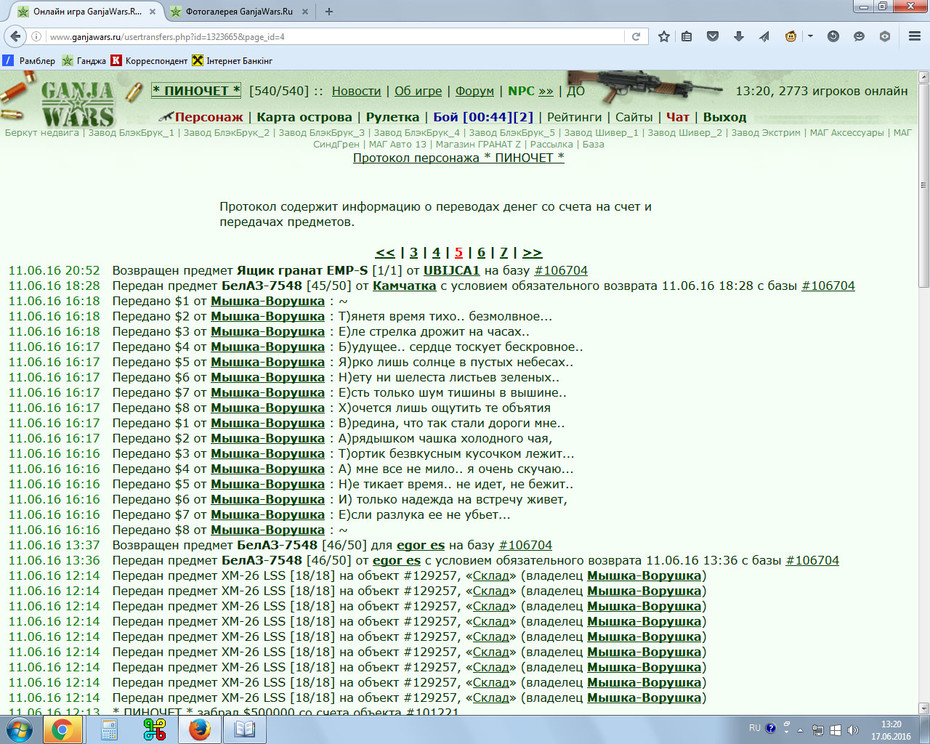Open the Ганджа bookmark

pos(84,61)
